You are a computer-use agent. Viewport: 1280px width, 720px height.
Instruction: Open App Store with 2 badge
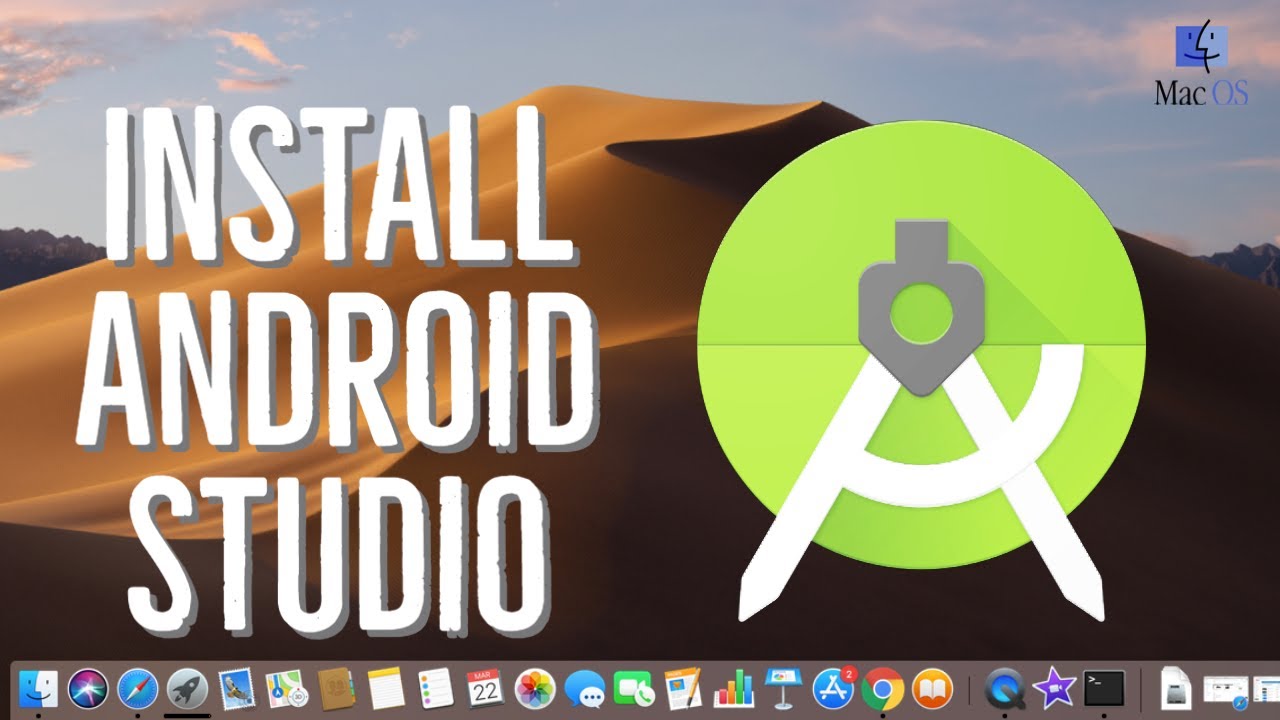833,688
